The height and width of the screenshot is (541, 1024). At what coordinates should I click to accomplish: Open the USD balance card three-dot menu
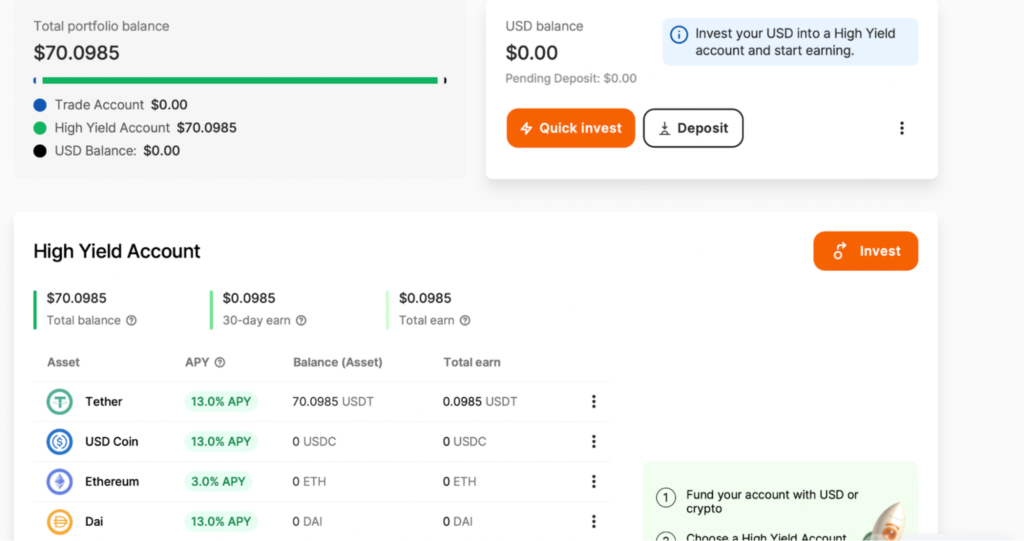tap(902, 128)
